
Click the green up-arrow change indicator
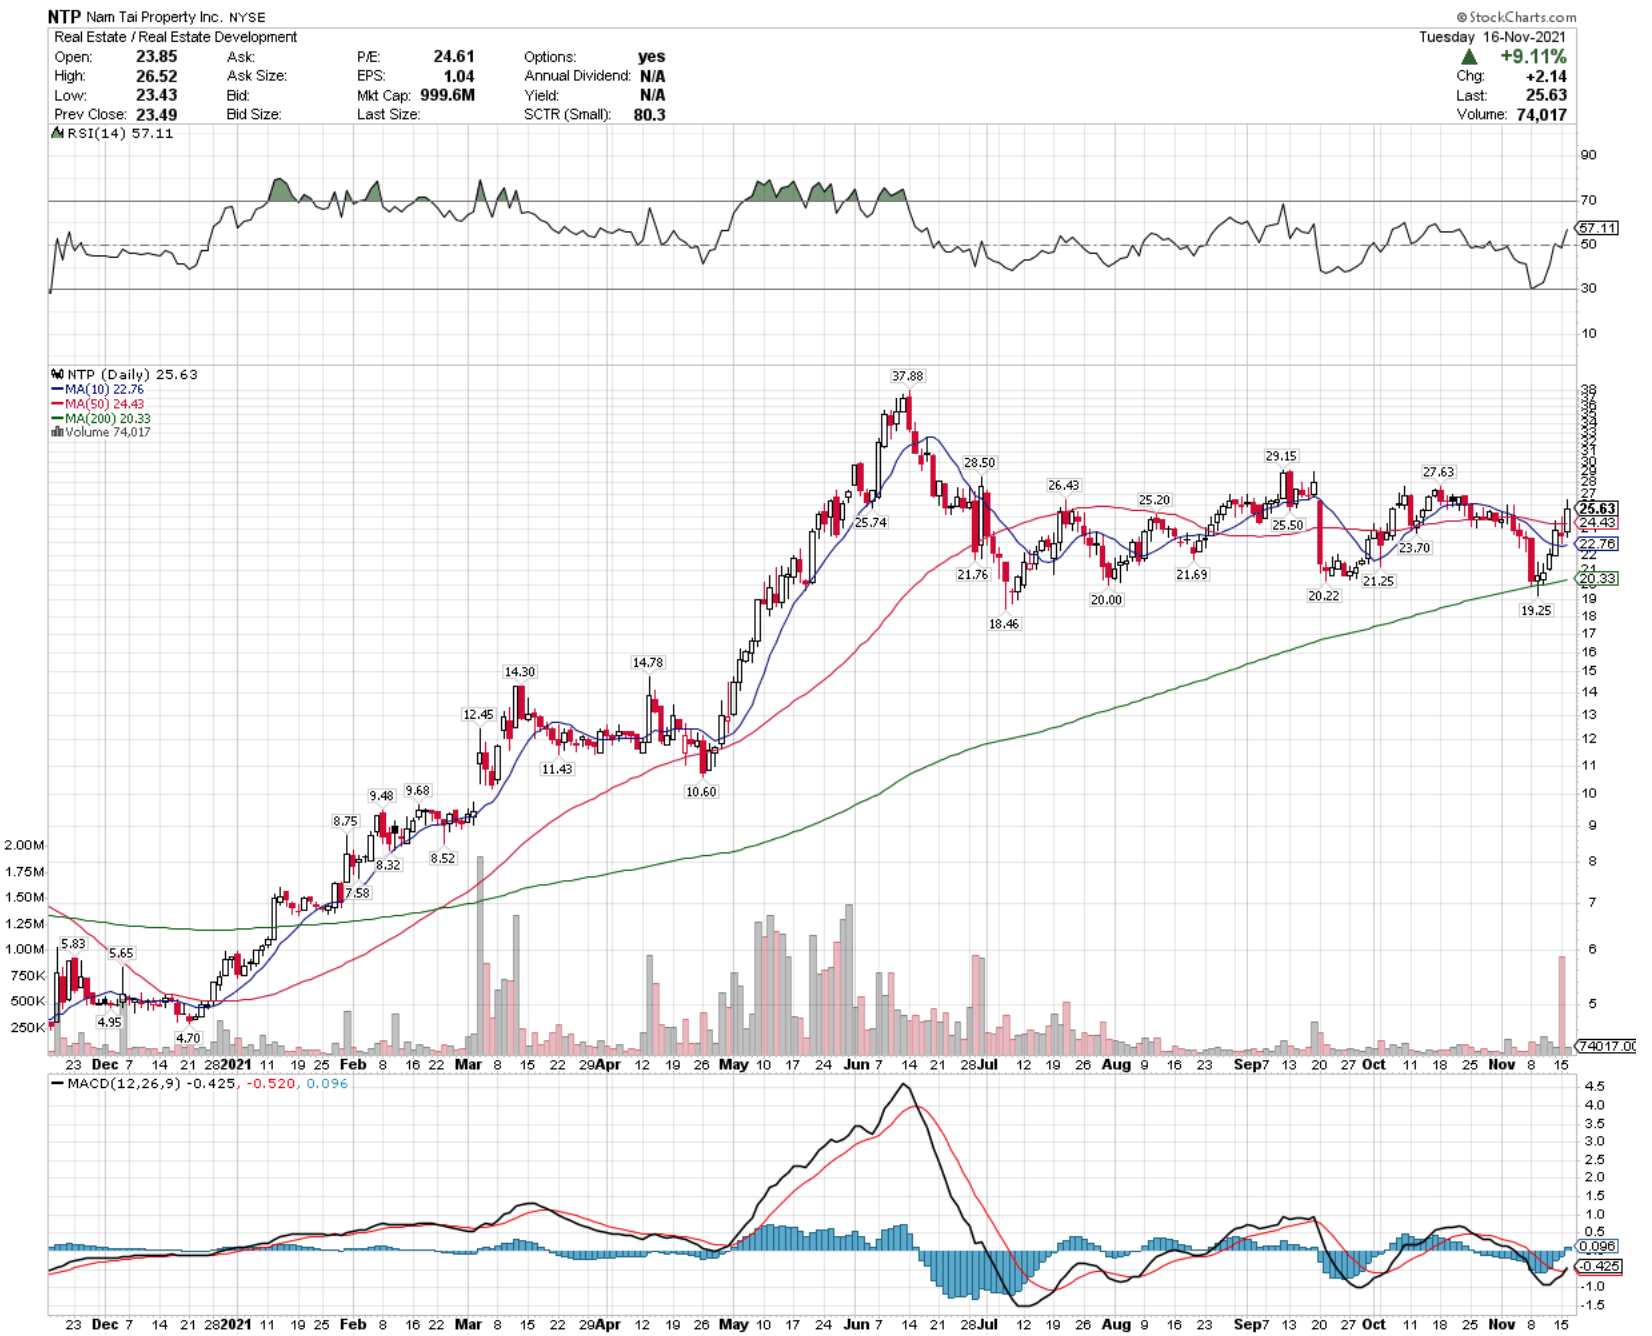[1469, 57]
